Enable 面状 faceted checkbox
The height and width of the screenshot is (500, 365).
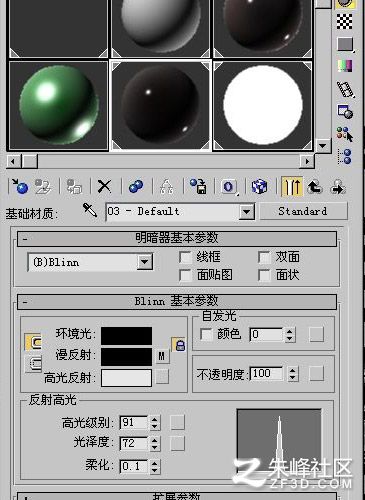[x=264, y=275]
